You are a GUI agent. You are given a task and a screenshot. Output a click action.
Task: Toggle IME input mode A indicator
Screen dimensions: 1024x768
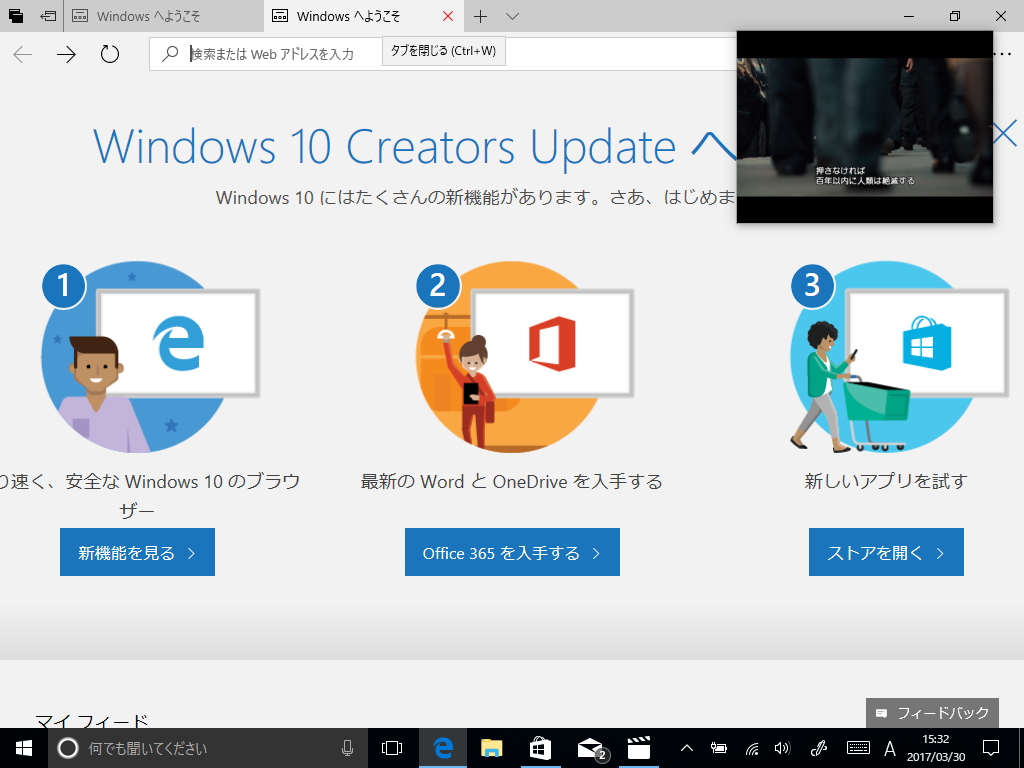point(889,748)
